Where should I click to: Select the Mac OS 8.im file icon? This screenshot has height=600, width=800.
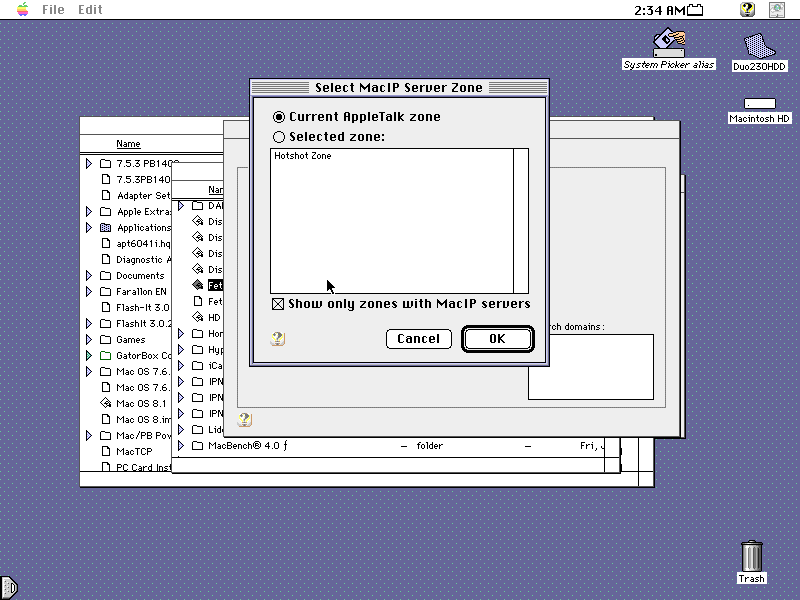[106, 419]
